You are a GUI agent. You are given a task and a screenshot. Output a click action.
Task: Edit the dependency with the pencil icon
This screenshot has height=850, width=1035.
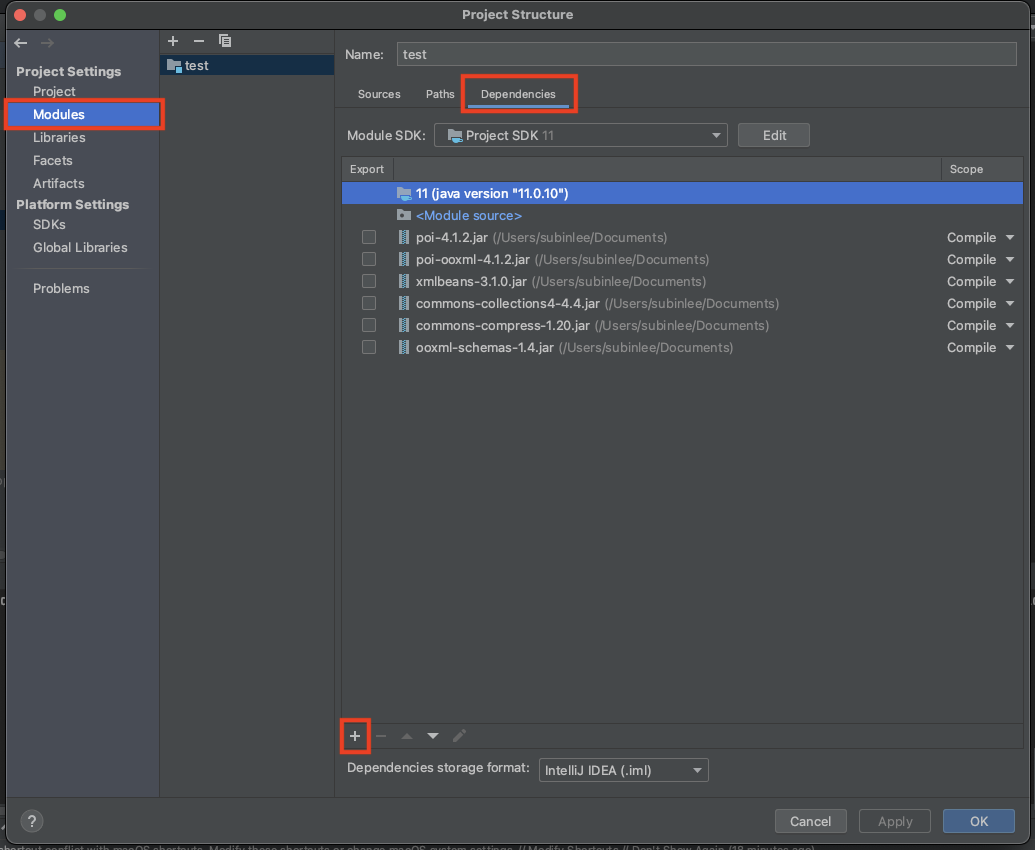[459, 736]
